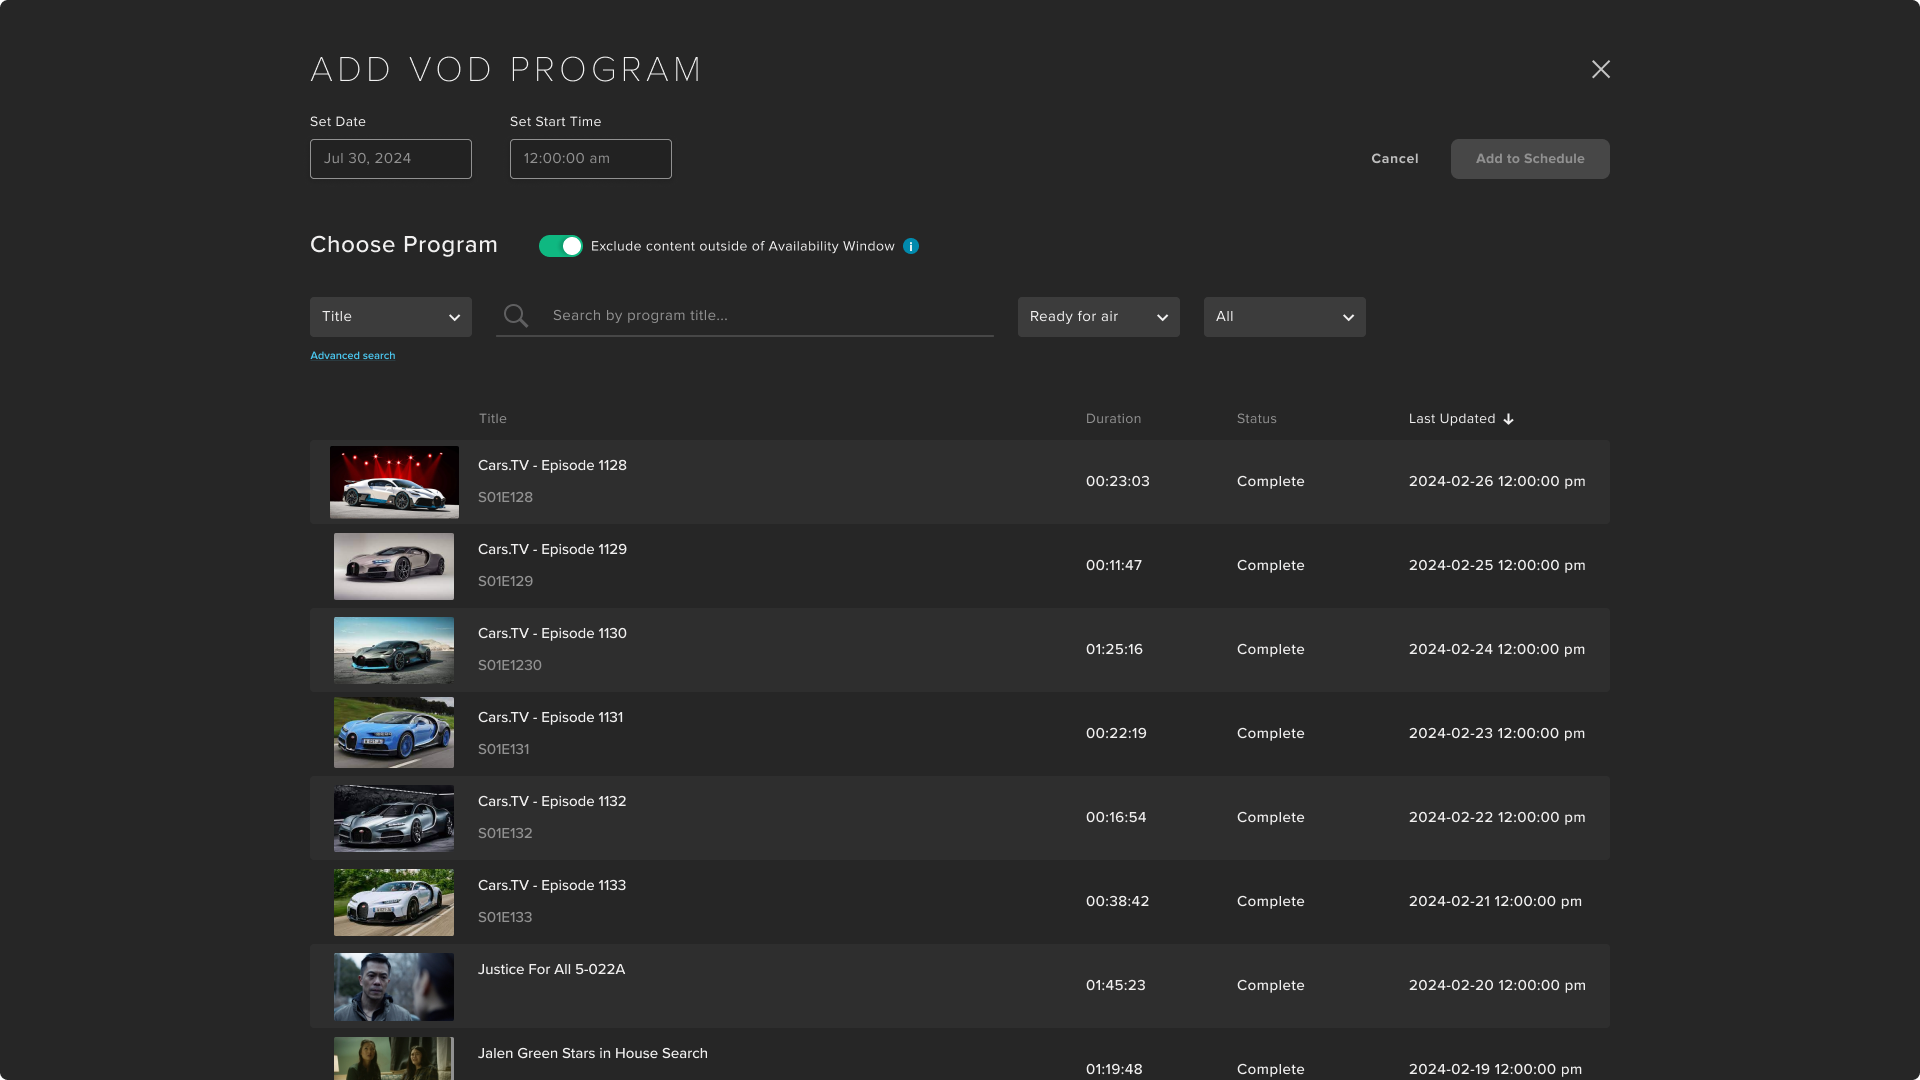Select Jalen Green Stars thumbnail

pos(394,1058)
